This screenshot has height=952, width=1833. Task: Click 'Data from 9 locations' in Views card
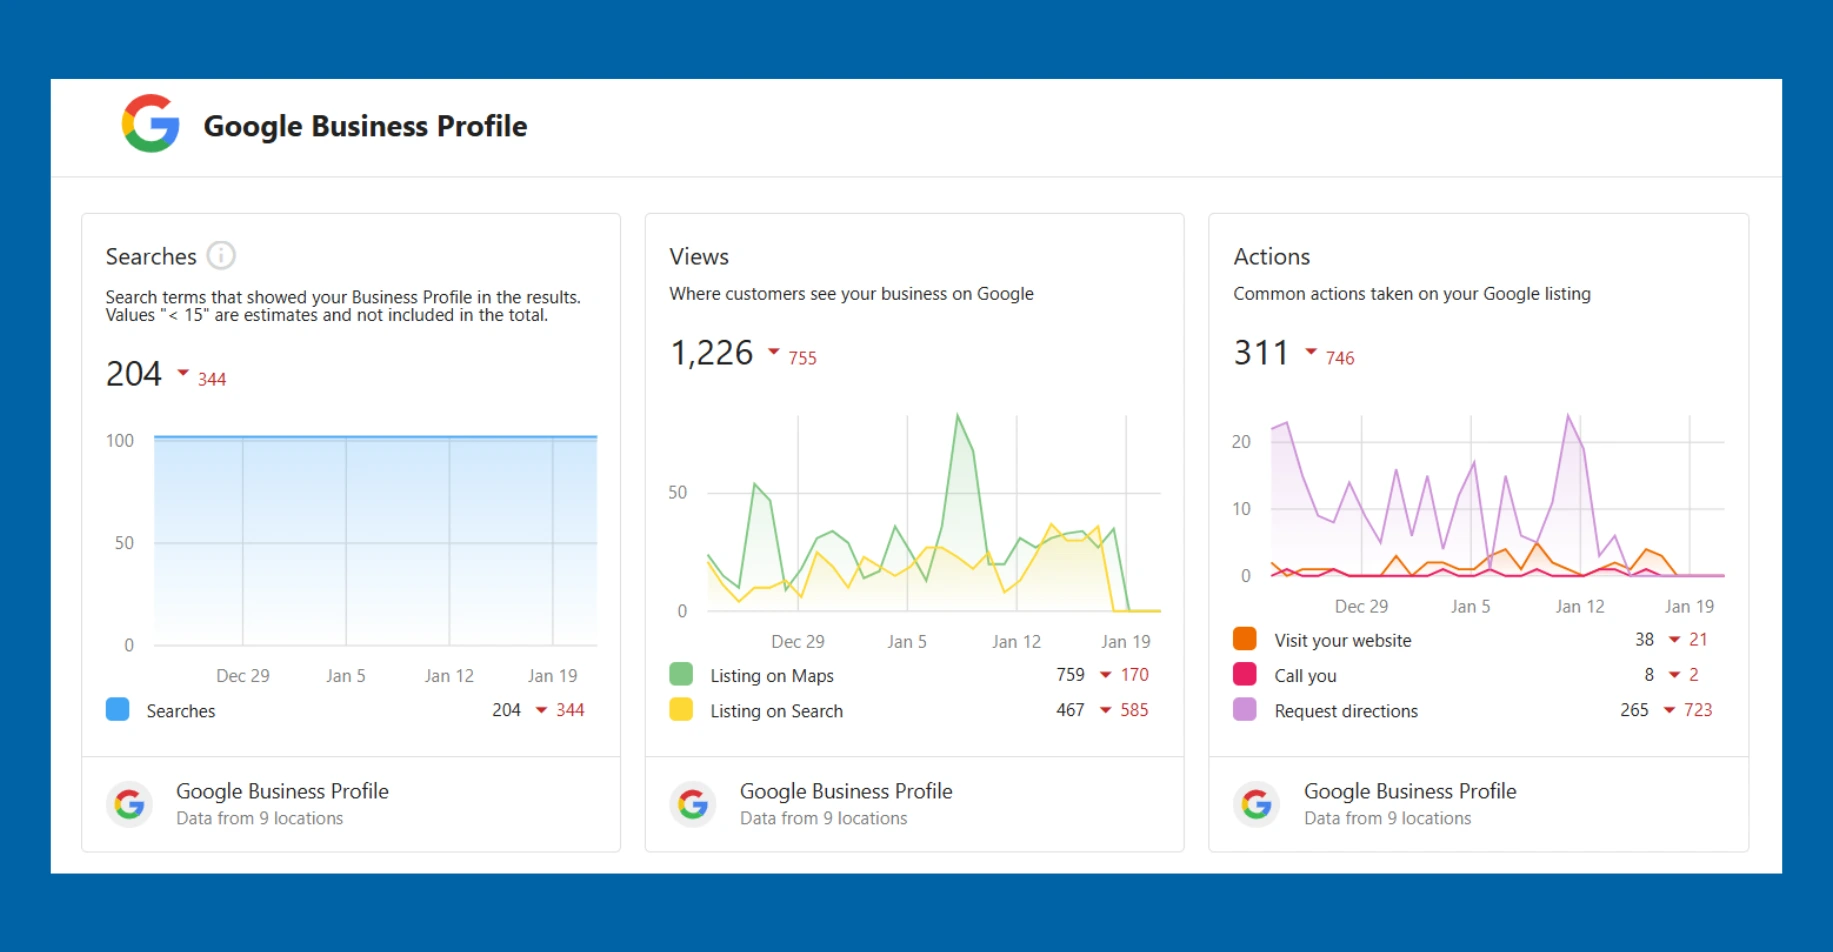[824, 819]
